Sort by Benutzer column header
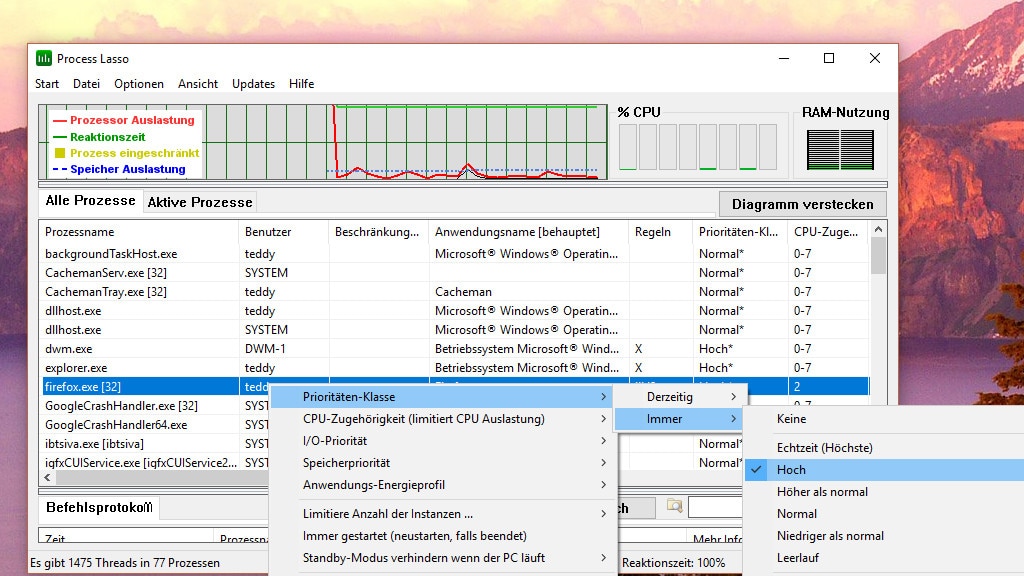Screen dimensions: 1024x576 [x=284, y=232]
